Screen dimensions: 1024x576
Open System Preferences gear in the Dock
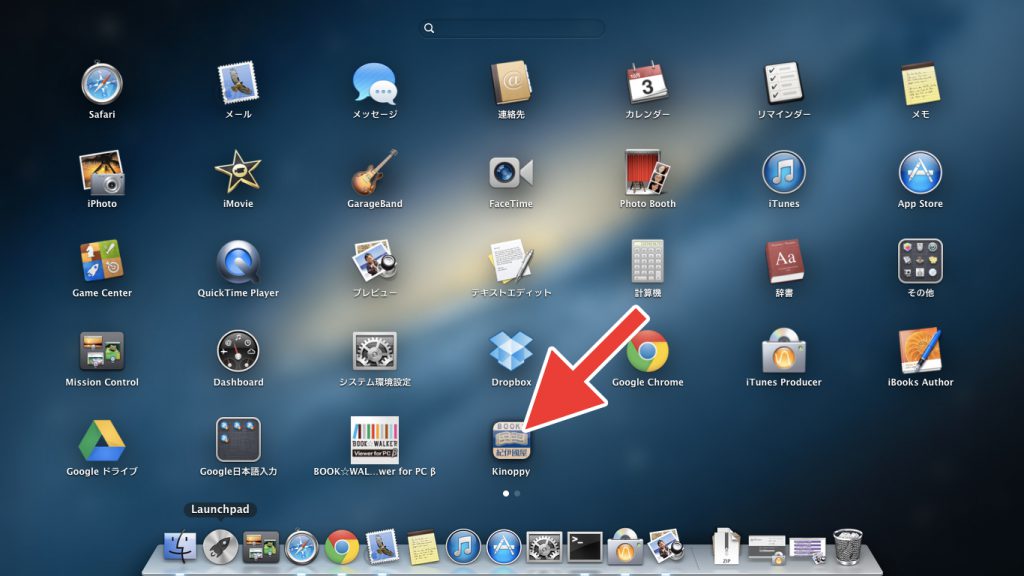point(544,547)
